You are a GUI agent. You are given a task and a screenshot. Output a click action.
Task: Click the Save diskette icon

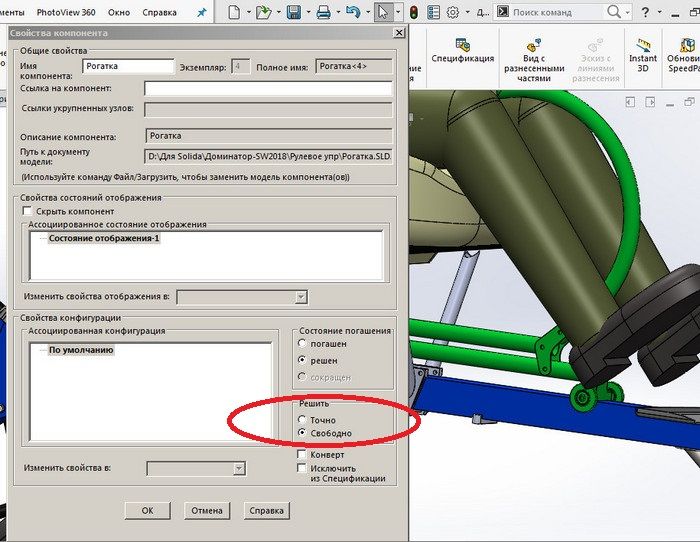coord(293,13)
